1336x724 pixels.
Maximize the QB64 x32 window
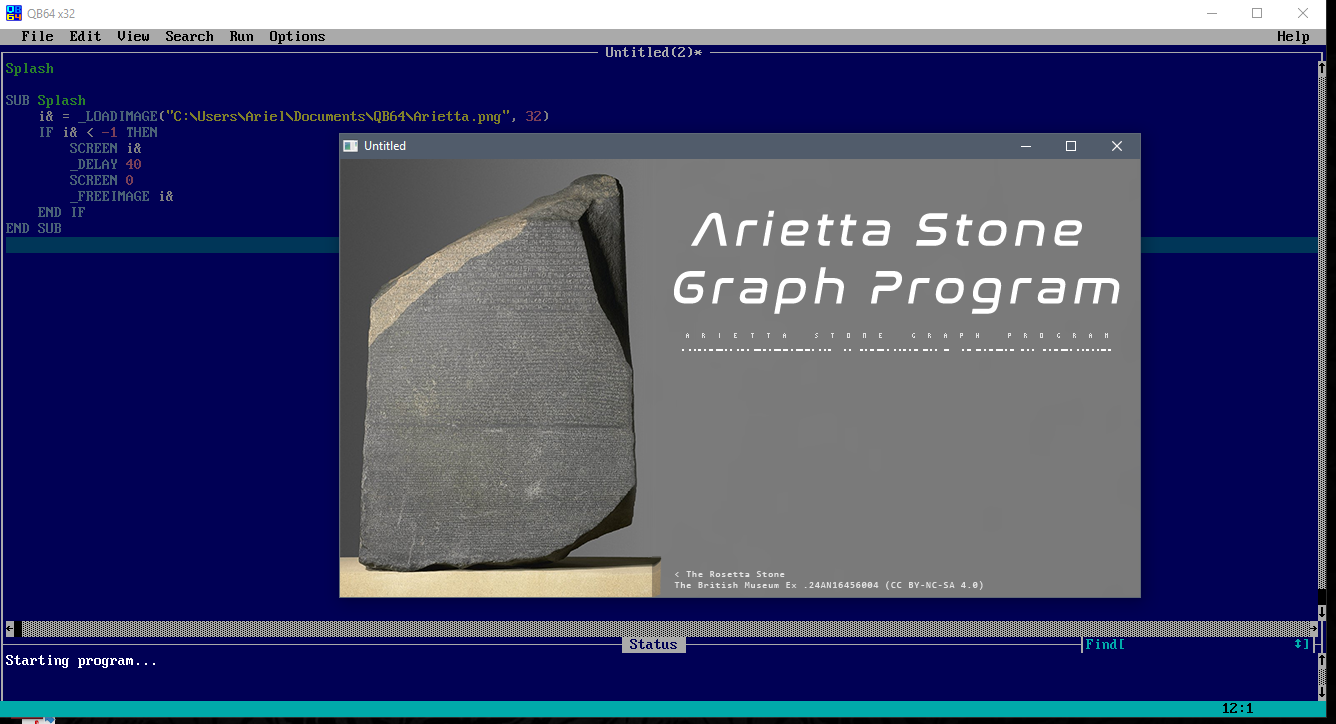(x=1257, y=13)
